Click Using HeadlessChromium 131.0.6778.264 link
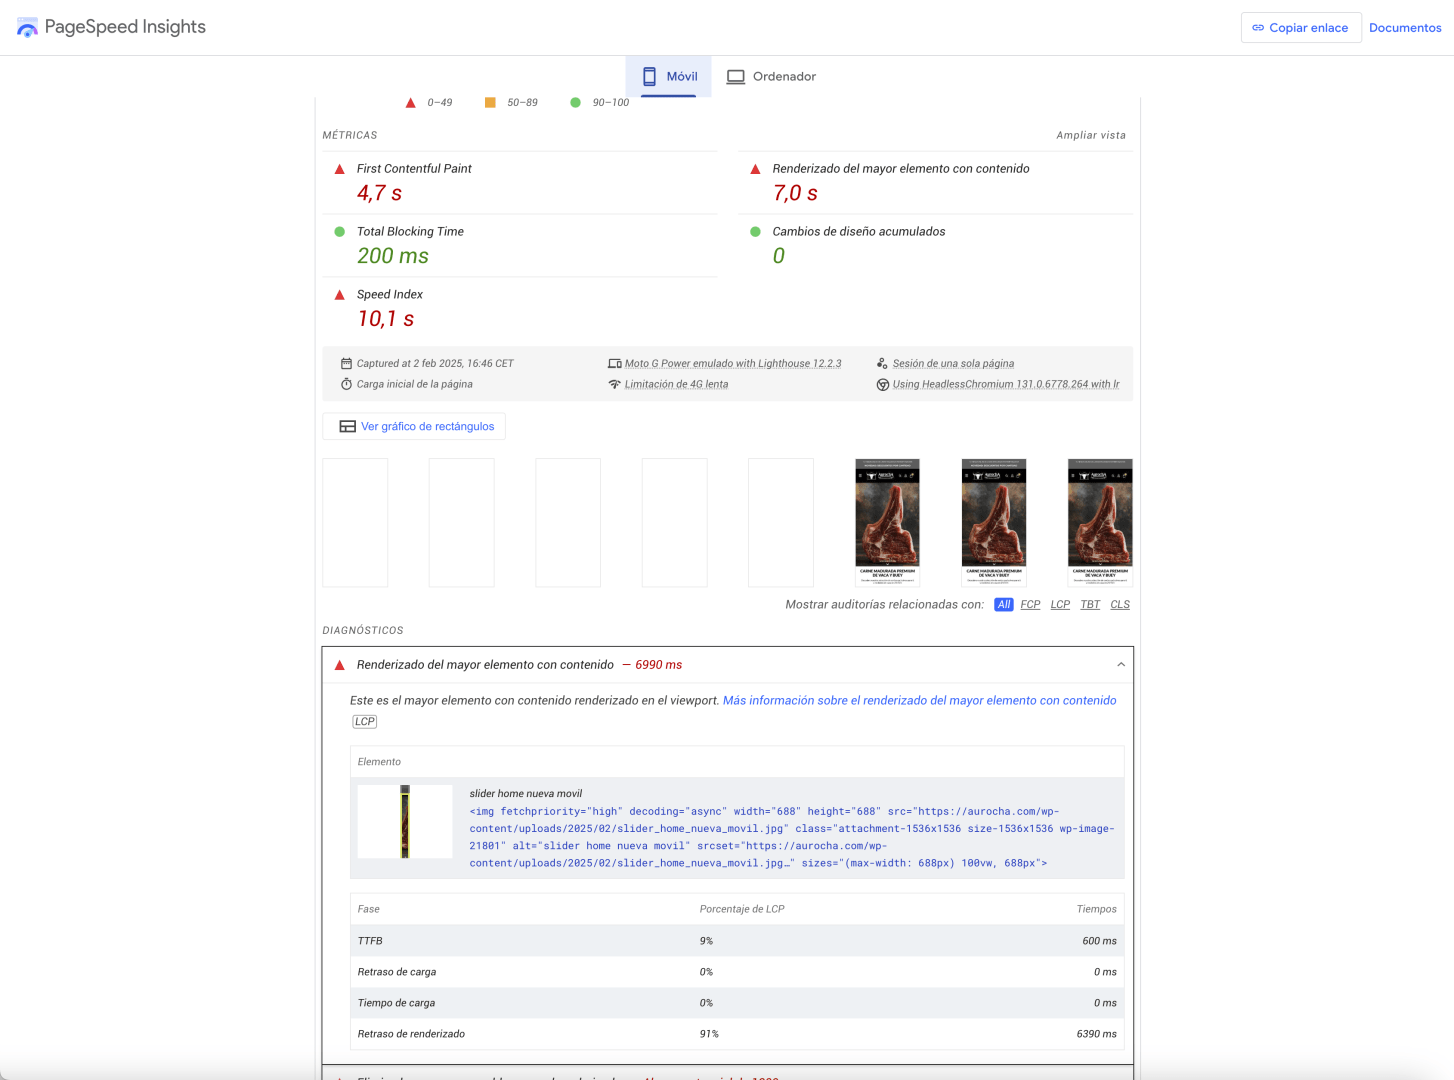Viewport: 1454px width, 1080px height. 1006,384
